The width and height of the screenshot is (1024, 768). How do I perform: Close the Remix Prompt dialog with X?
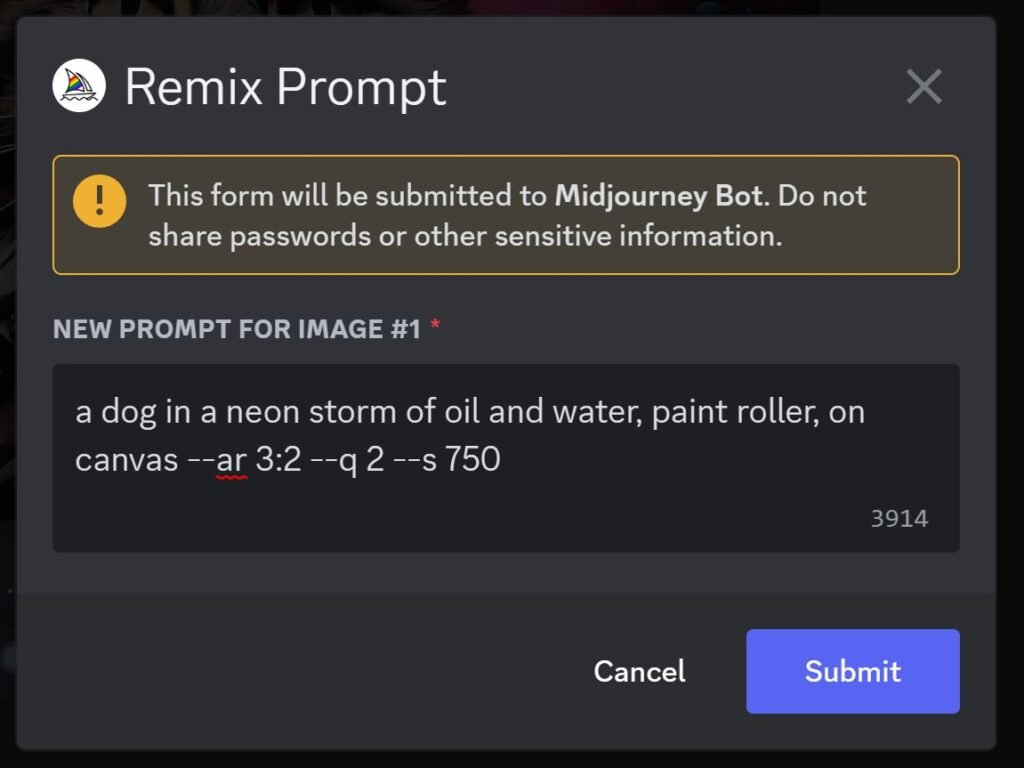click(x=924, y=86)
